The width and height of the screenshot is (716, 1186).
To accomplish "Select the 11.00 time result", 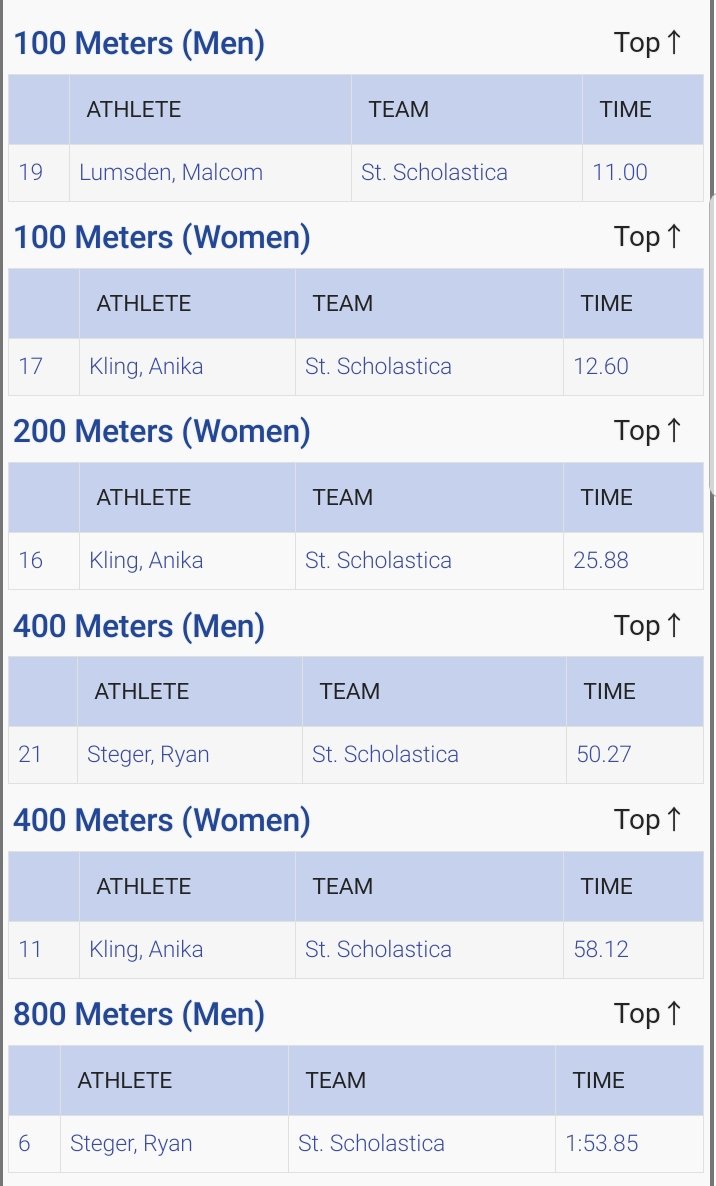I will click(x=620, y=172).
